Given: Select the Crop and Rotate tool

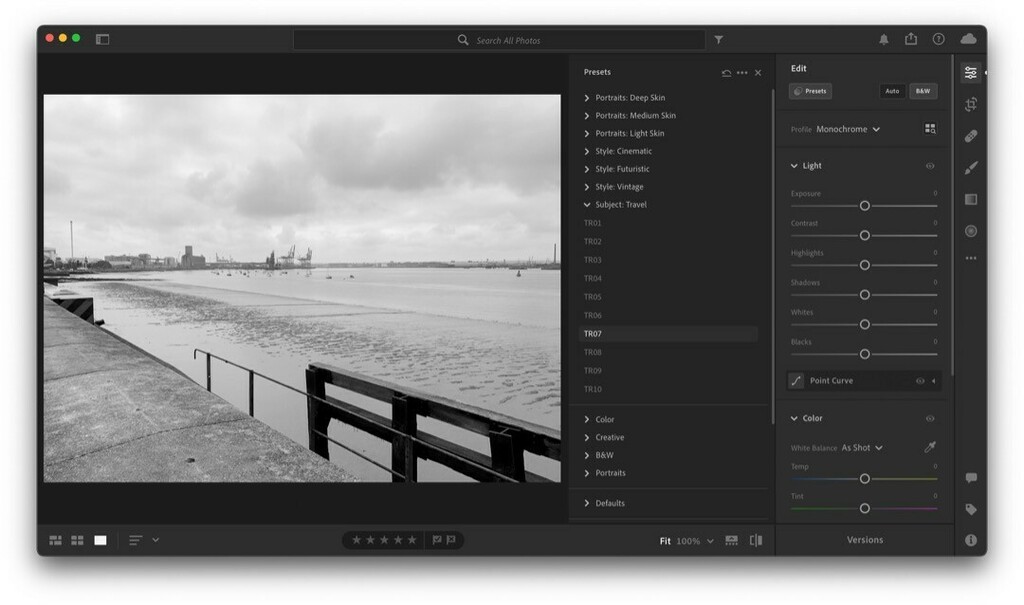Looking at the screenshot, I should click(x=971, y=105).
